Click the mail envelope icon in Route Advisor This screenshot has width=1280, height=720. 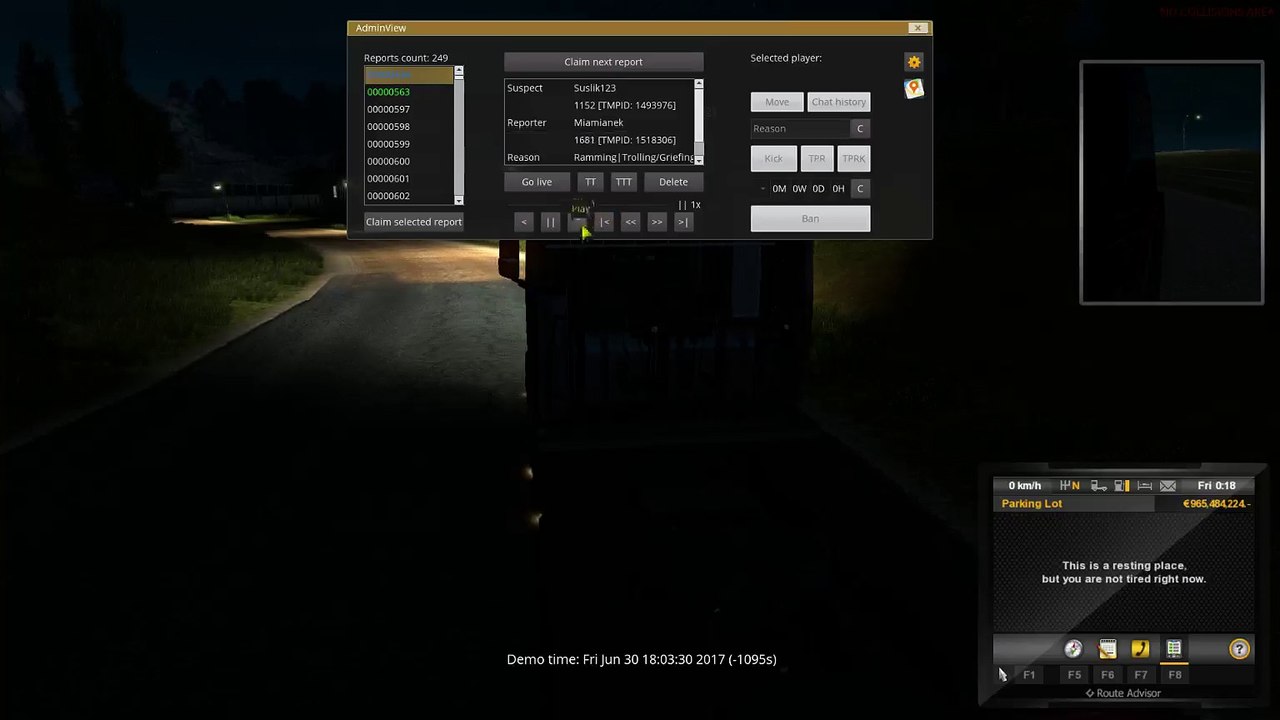click(x=1168, y=486)
